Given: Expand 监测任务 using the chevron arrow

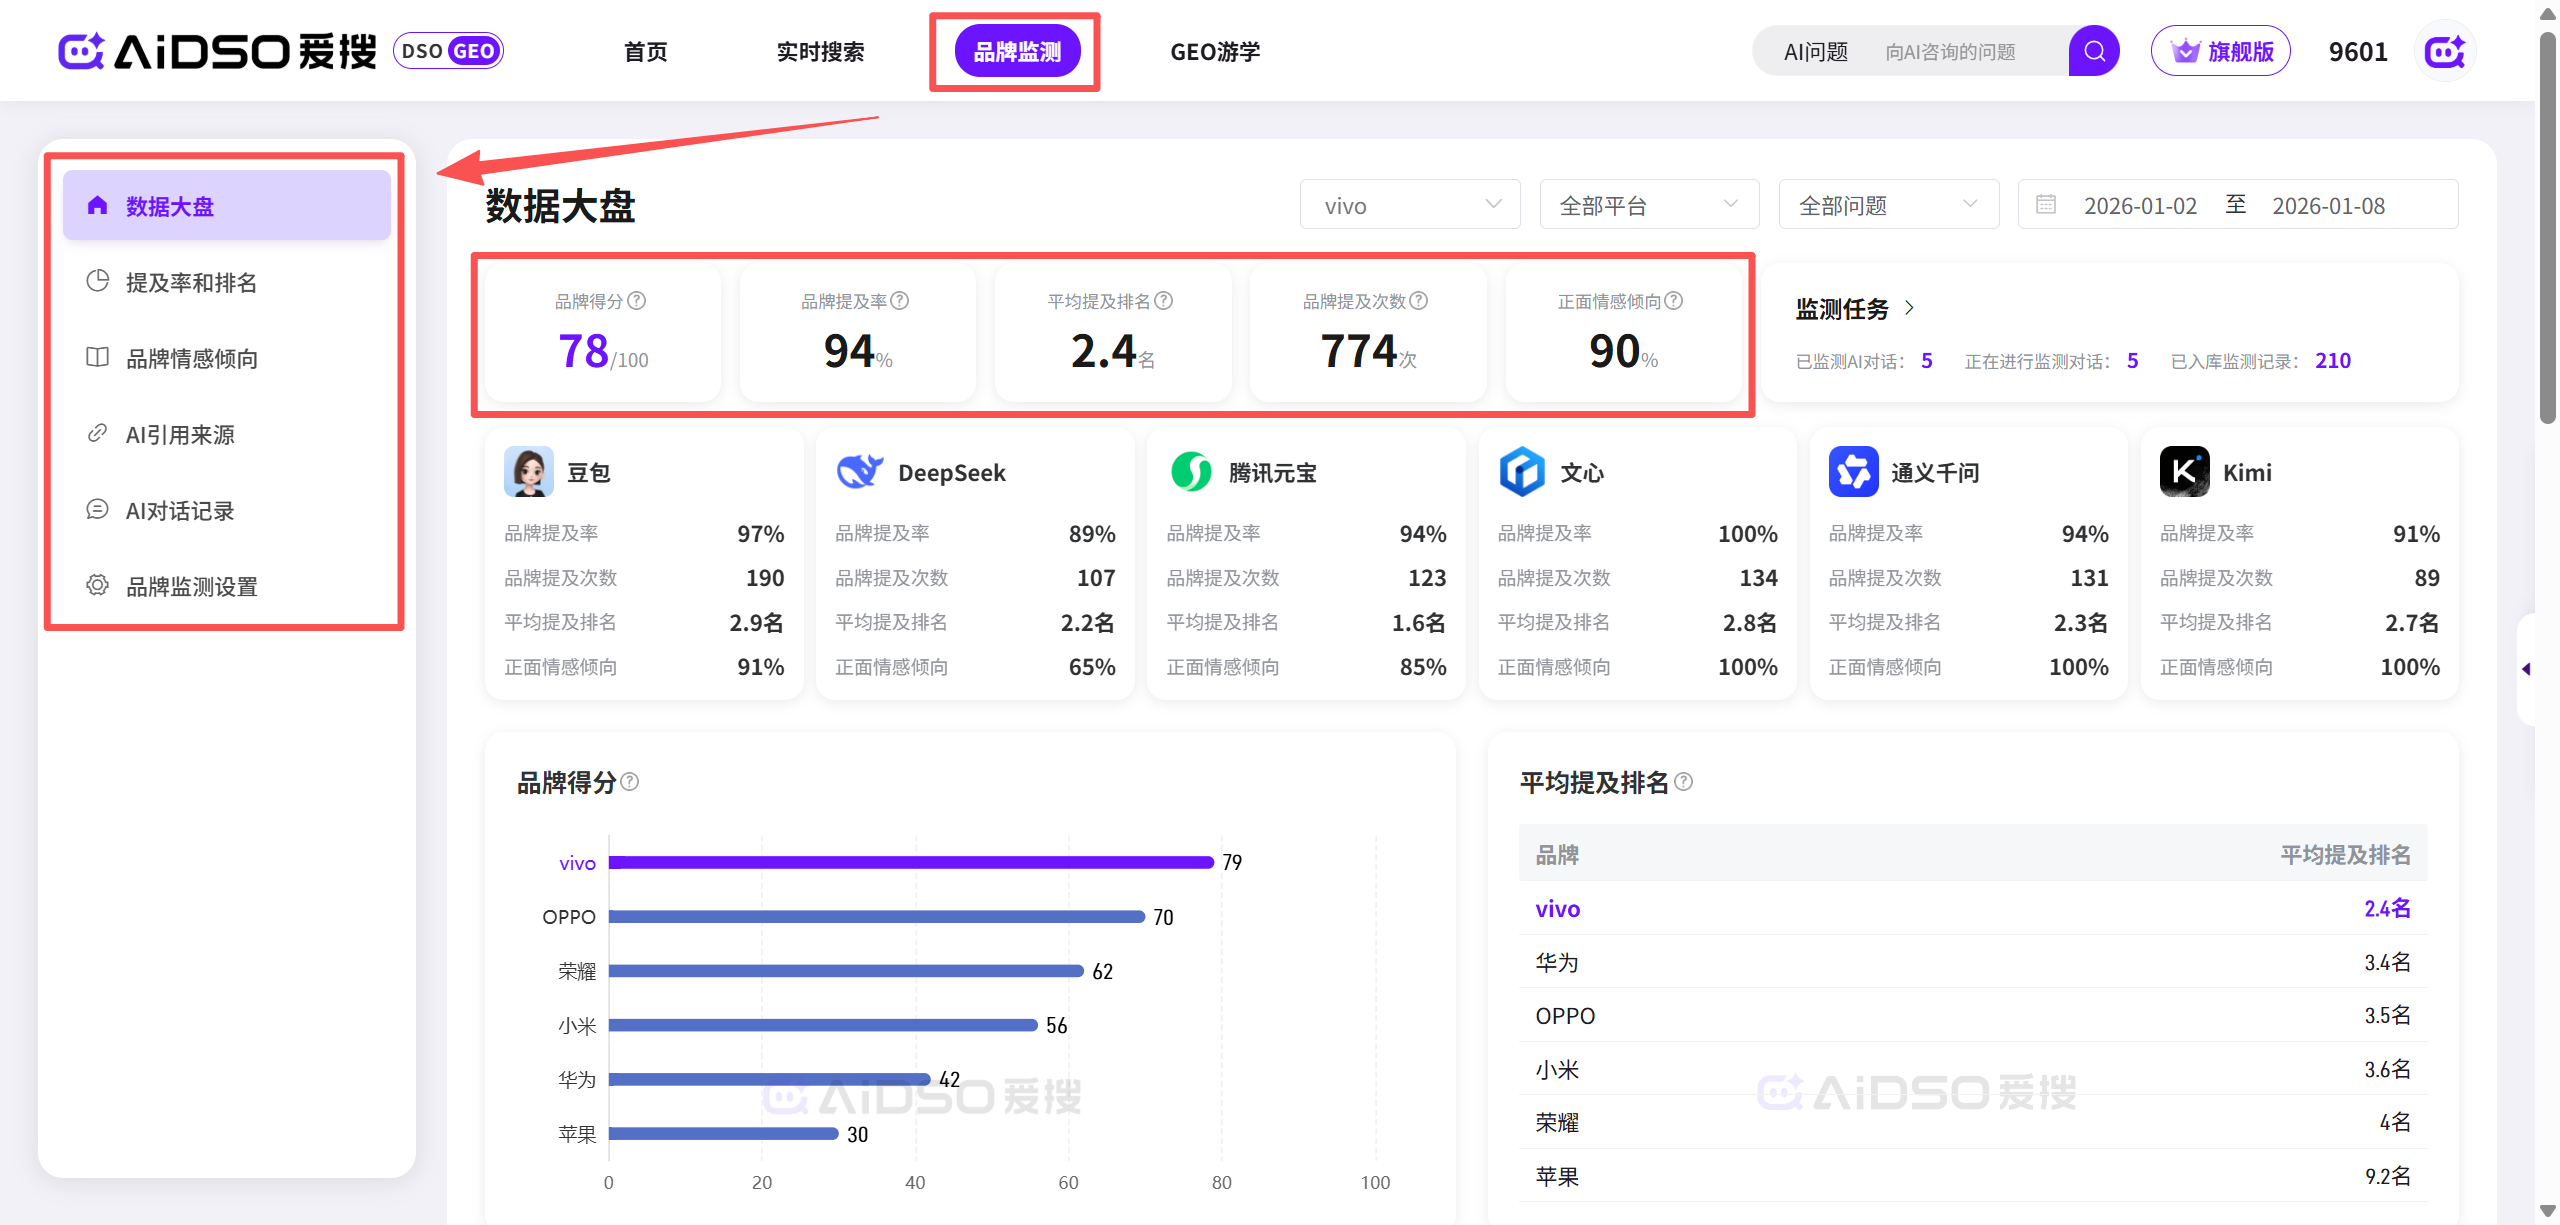Looking at the screenshot, I should tap(1909, 308).
